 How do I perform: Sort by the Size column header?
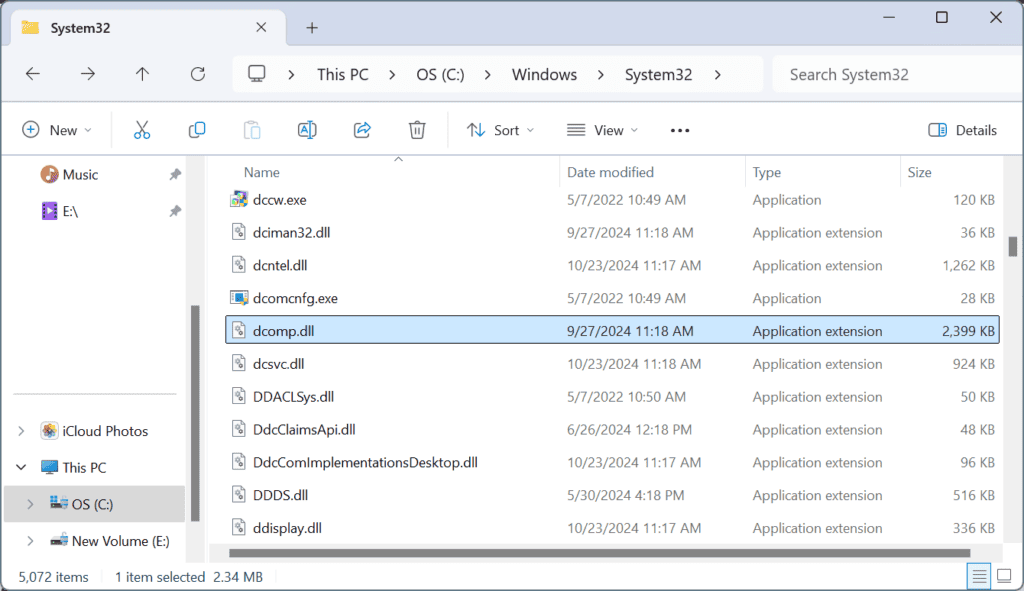pos(919,172)
